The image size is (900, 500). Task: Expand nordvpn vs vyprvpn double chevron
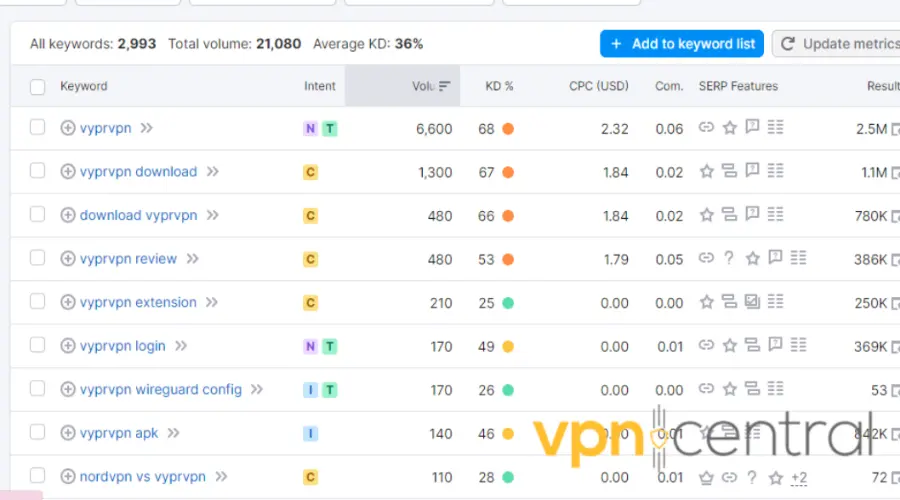pyautogui.click(x=221, y=476)
